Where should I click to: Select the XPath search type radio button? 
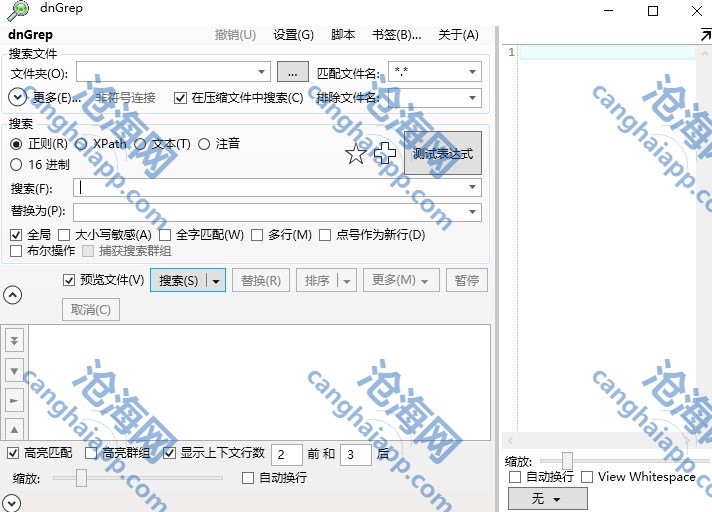coord(81,144)
